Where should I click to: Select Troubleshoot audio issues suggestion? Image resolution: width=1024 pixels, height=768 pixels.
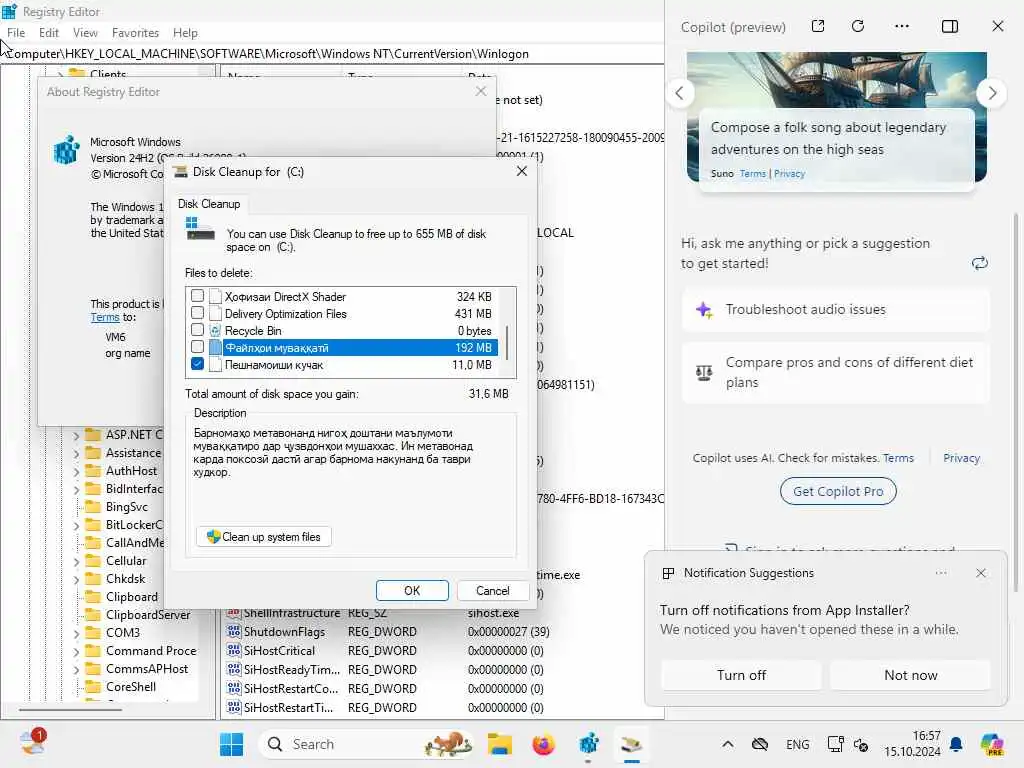(835, 310)
